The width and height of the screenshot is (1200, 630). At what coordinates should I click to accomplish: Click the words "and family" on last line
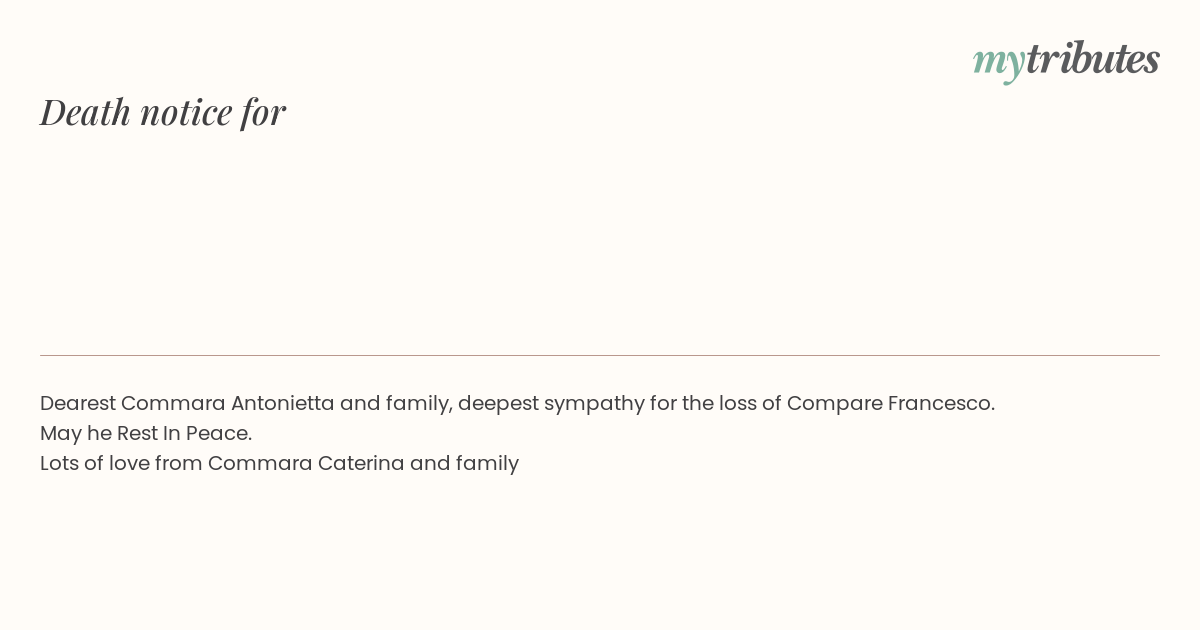[x=465, y=464]
